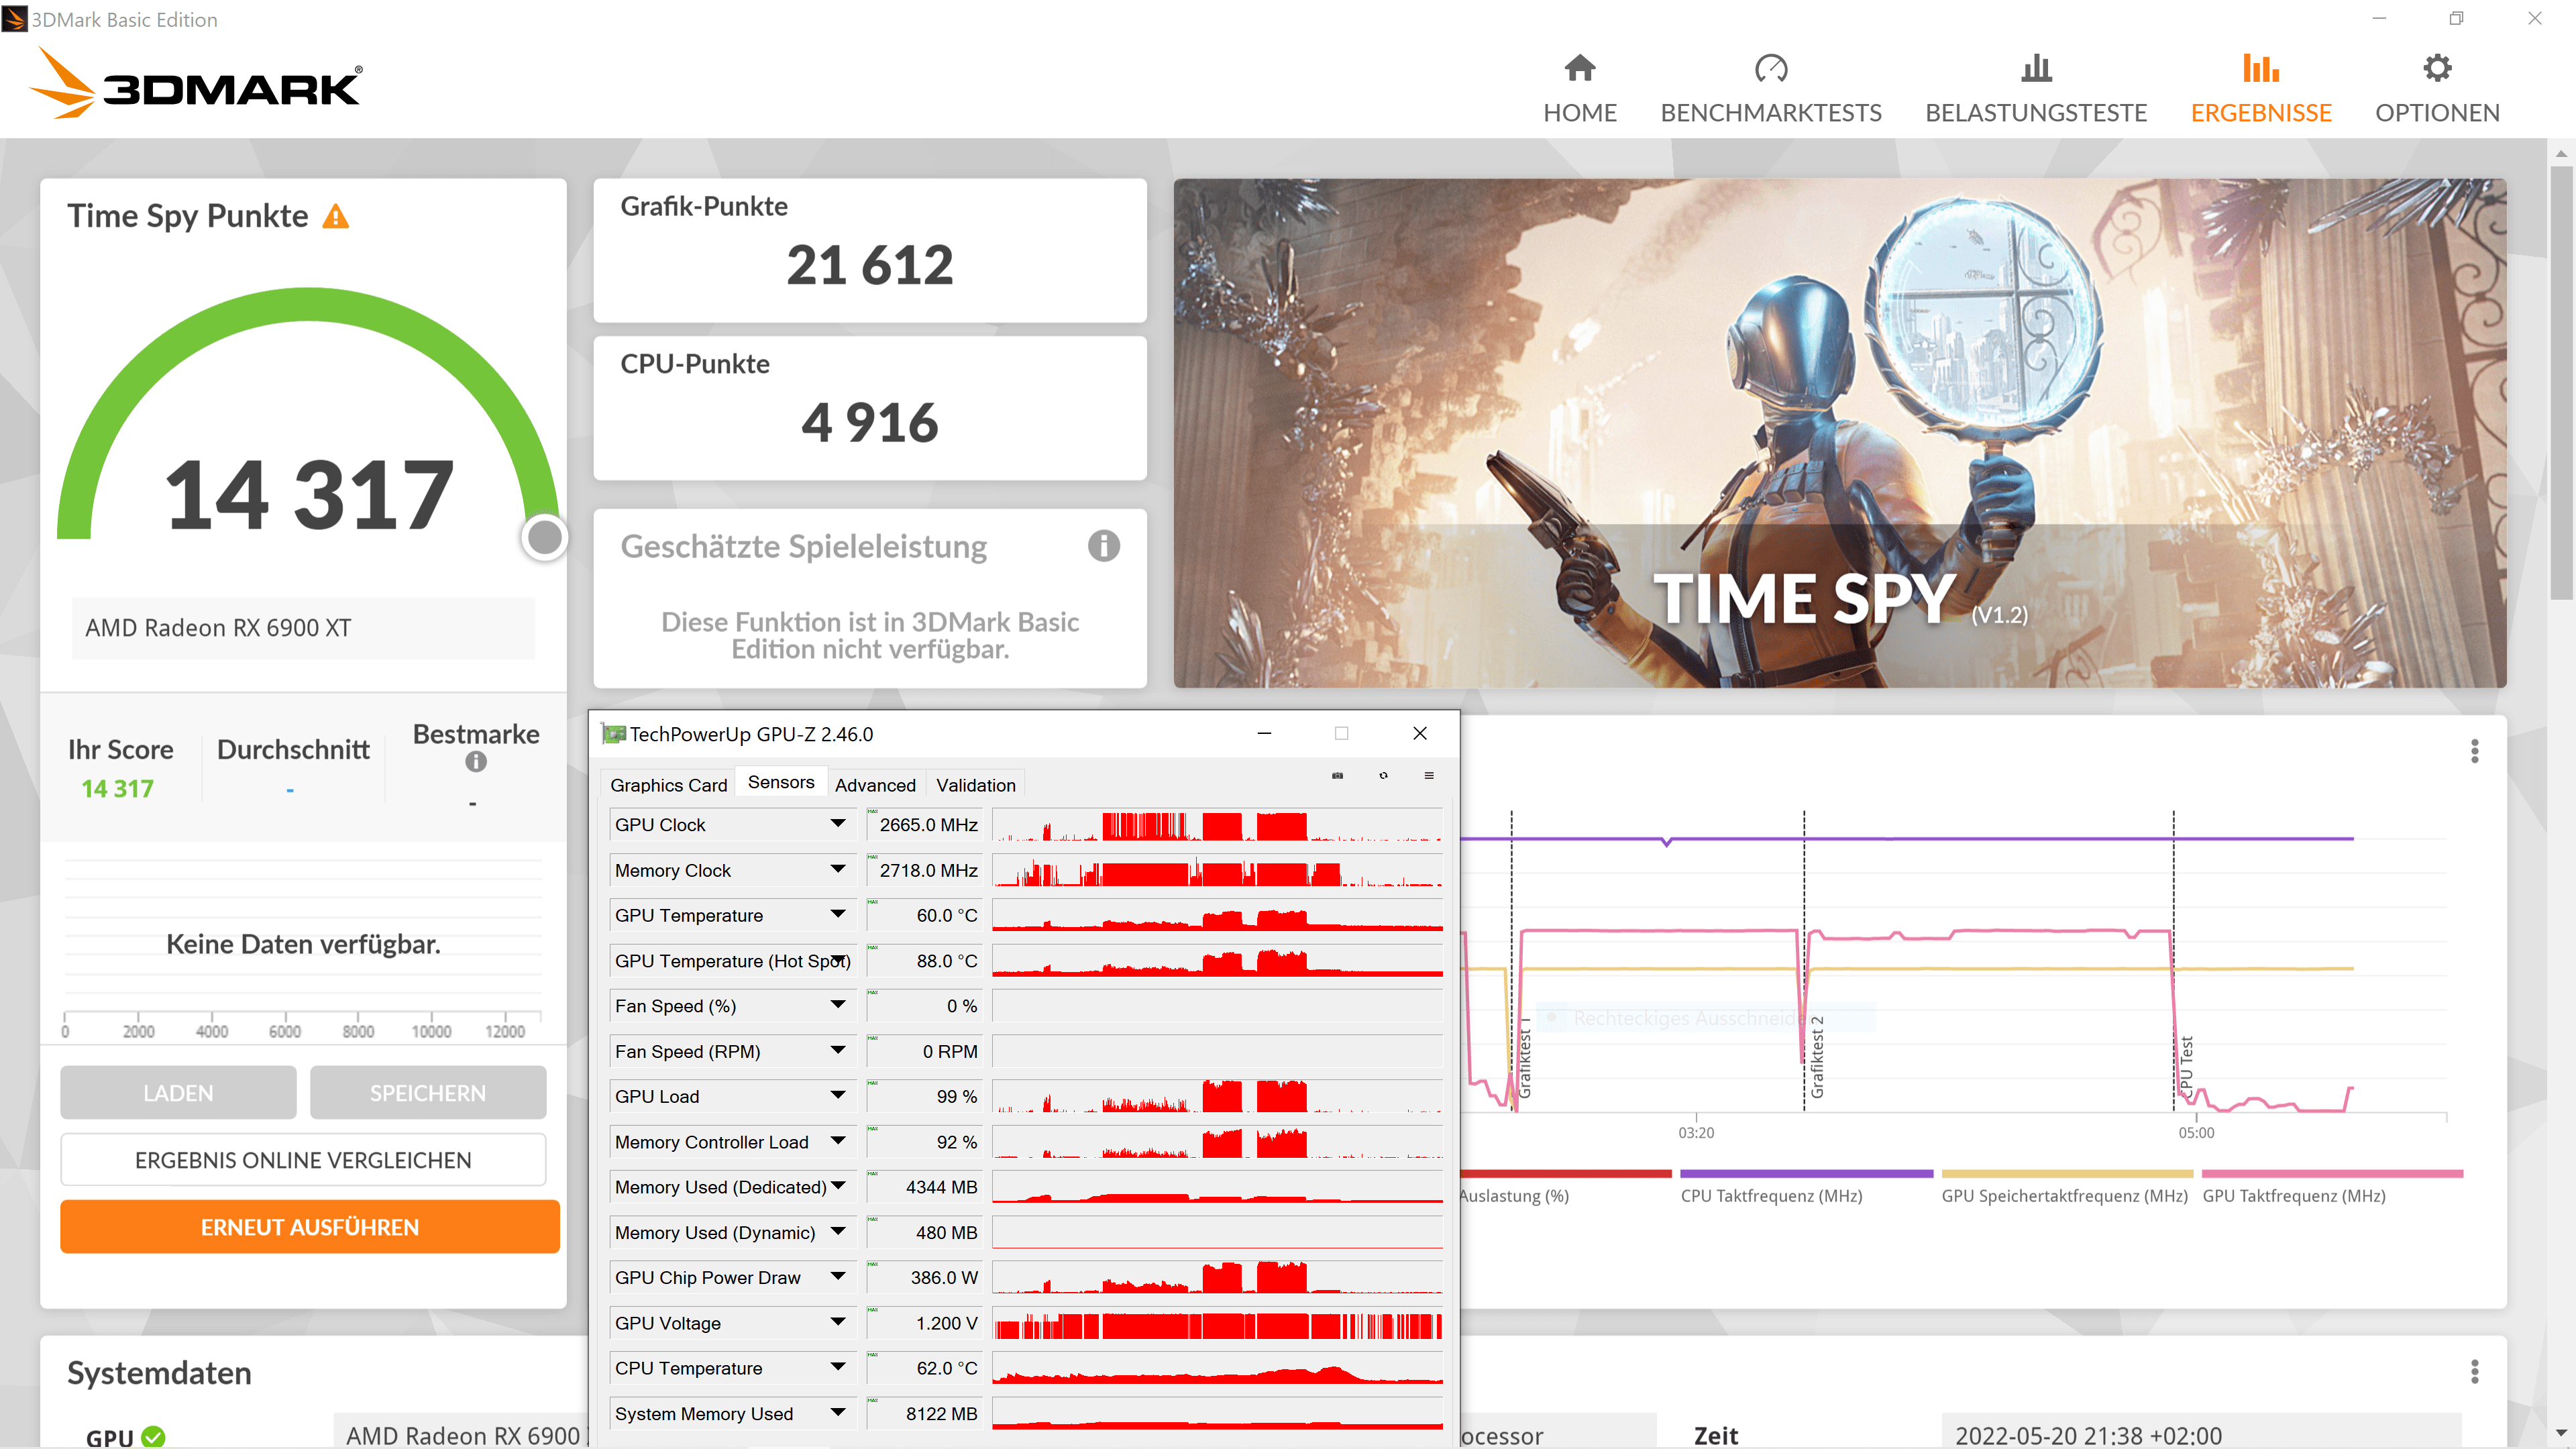The width and height of the screenshot is (2576, 1449).
Task: Open the ERGEBNISSE results icon
Action: pyautogui.click(x=2260, y=68)
